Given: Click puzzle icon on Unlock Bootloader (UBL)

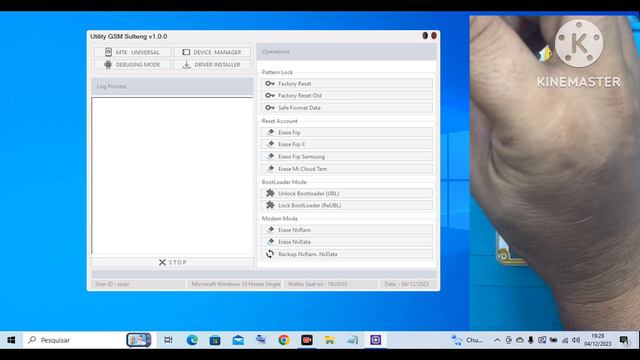Looking at the screenshot, I should click(270, 193).
